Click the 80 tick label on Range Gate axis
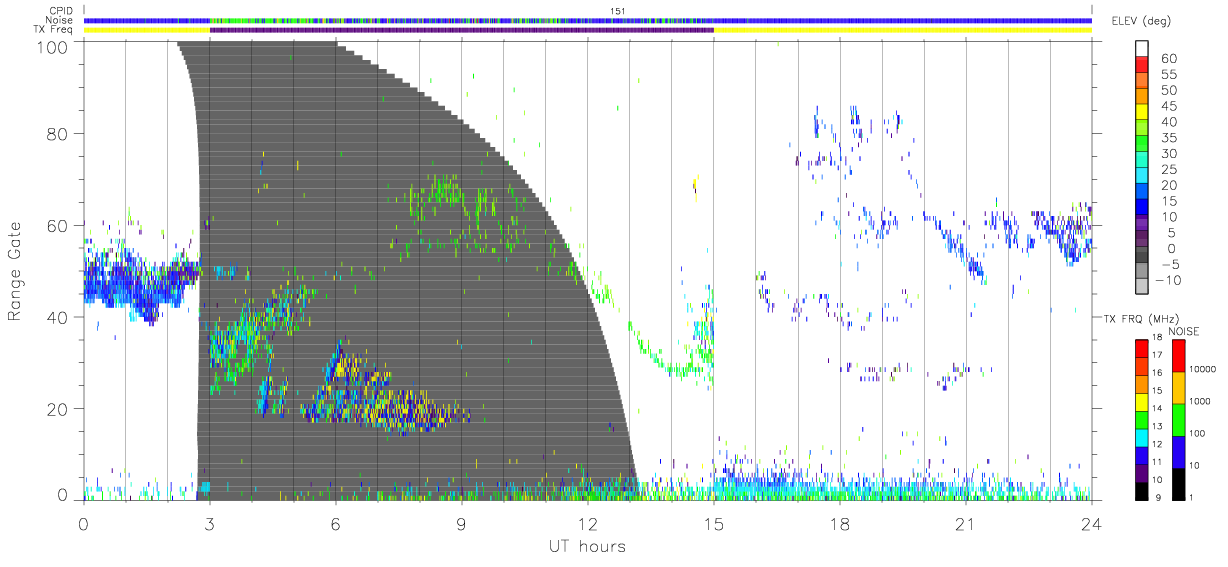Viewport: 1228px width, 567px height. point(59,134)
